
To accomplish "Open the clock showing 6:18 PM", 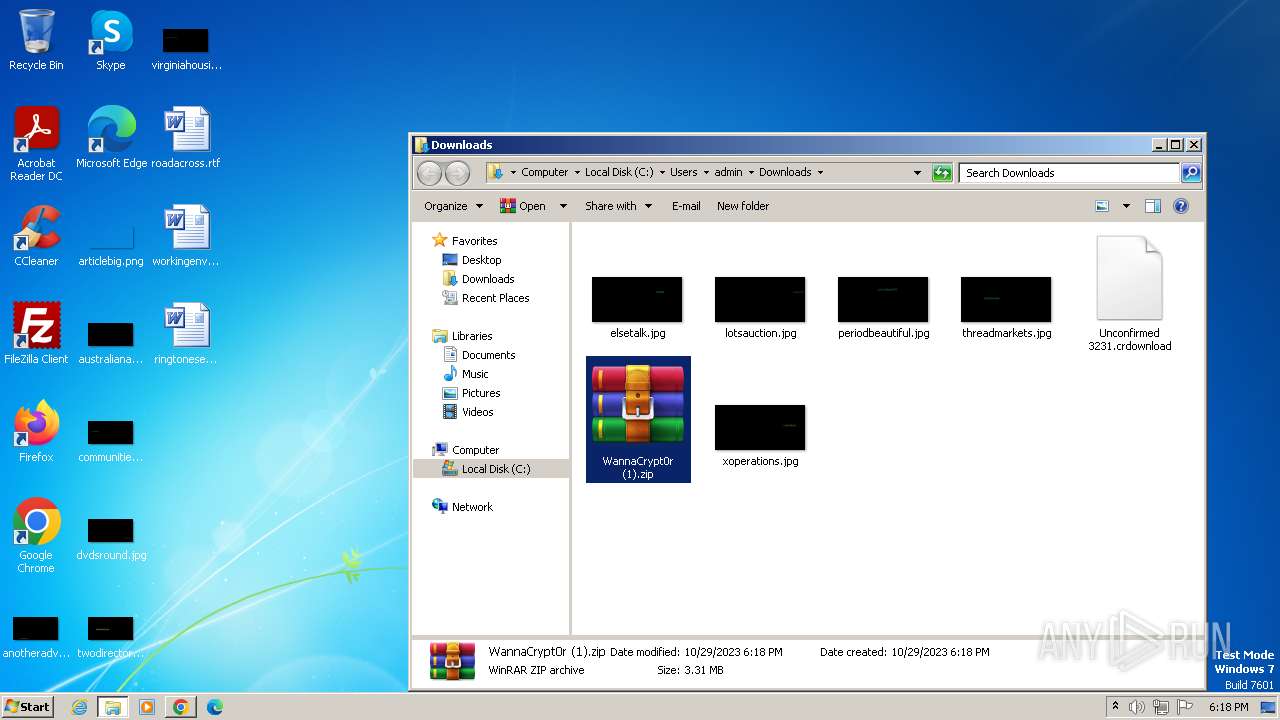I will (x=1228, y=707).
